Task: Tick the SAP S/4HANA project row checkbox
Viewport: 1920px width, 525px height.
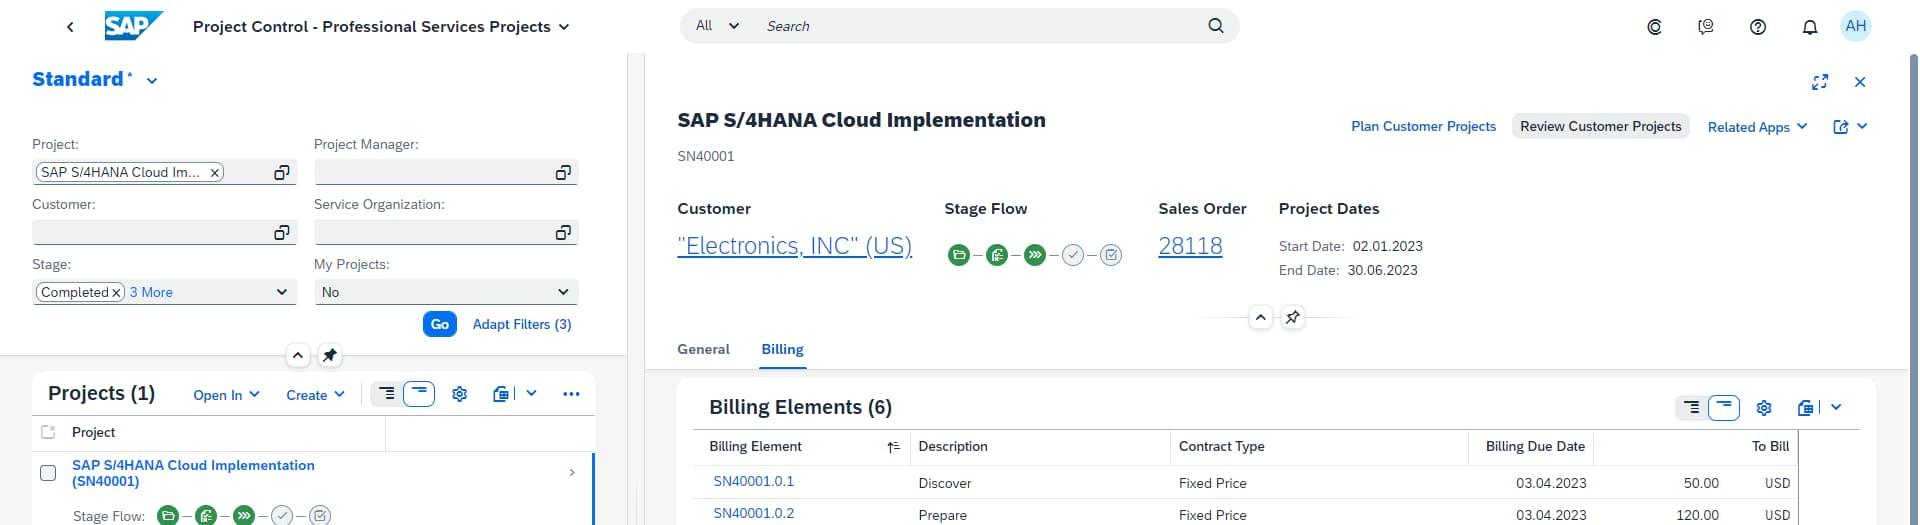Action: pos(48,473)
